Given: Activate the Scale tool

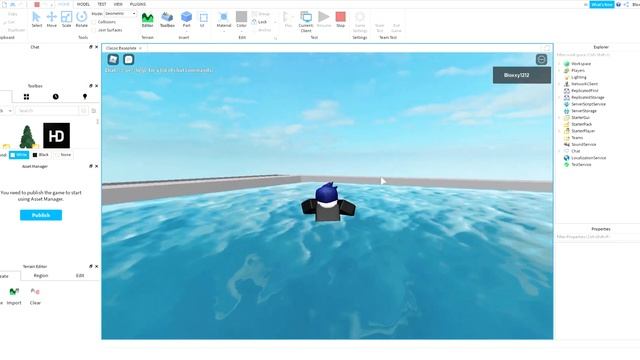Looking at the screenshot, I should tap(67, 20).
